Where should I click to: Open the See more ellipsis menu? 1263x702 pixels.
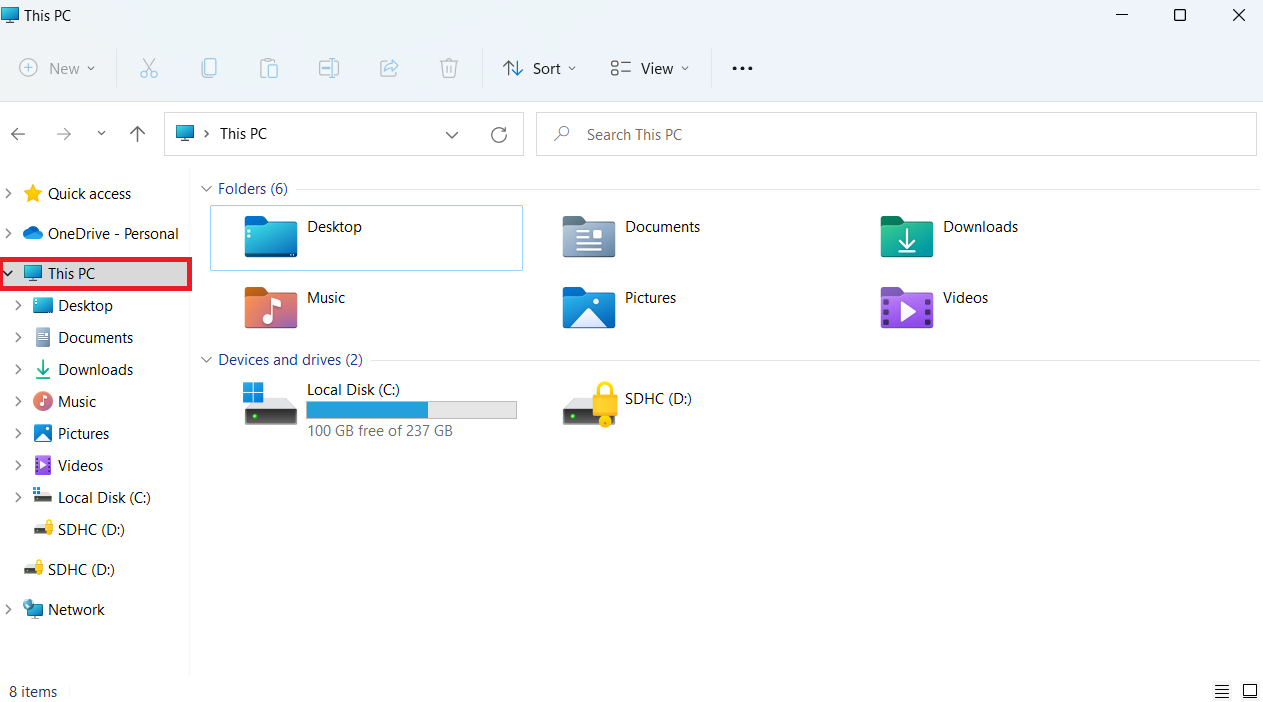pyautogui.click(x=741, y=68)
